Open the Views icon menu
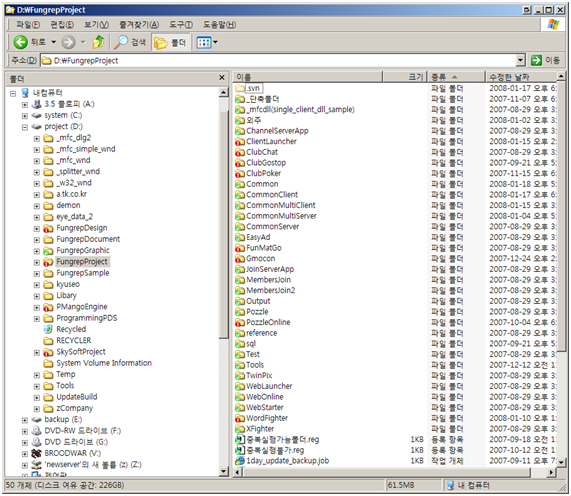The image size is (571, 496). click(204, 43)
